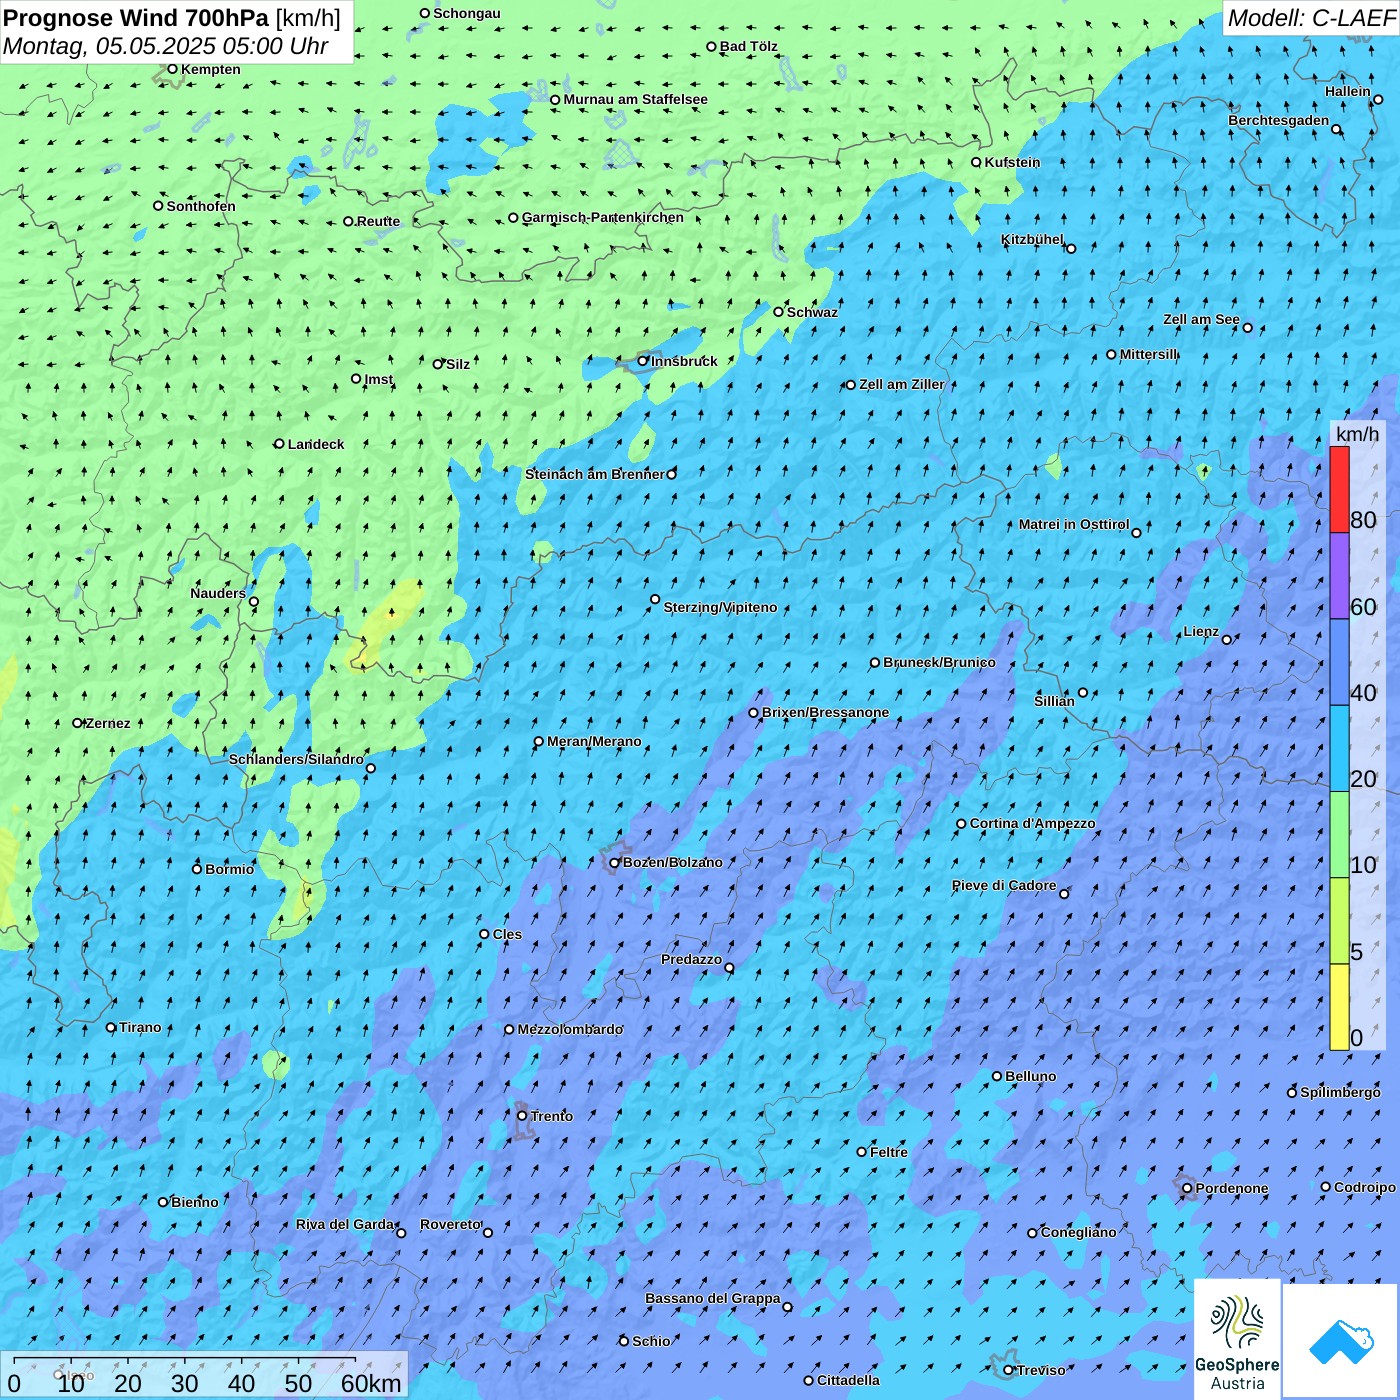This screenshot has height=1400, width=1400.
Task: Click the 'Cortina d'Ampezzo' label
Action: 1032,823
